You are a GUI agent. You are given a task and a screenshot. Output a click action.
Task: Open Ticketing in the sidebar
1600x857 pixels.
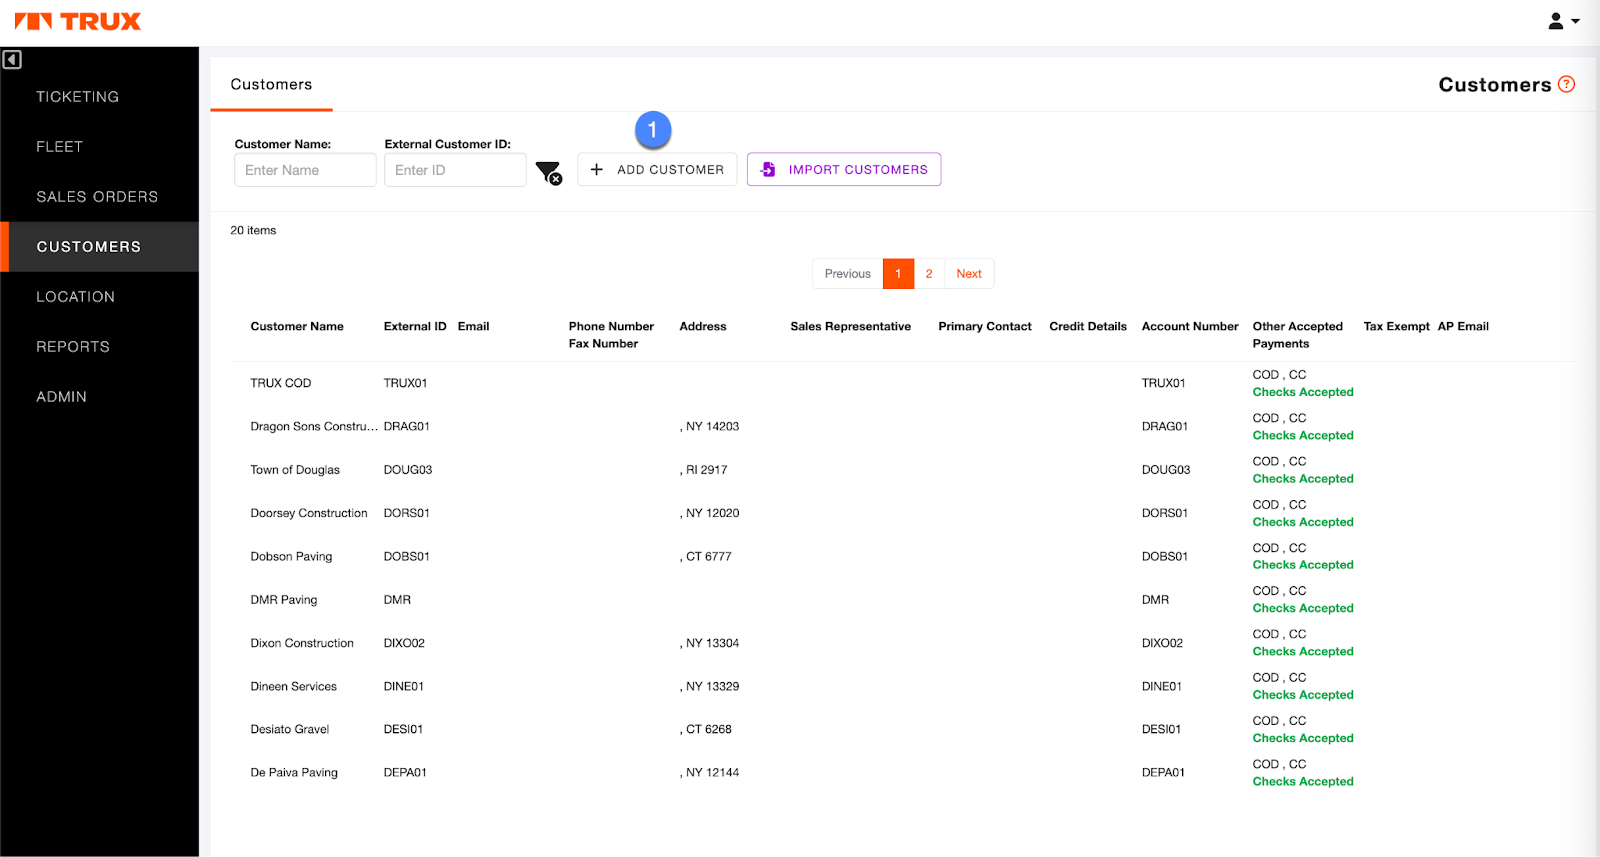click(x=78, y=97)
